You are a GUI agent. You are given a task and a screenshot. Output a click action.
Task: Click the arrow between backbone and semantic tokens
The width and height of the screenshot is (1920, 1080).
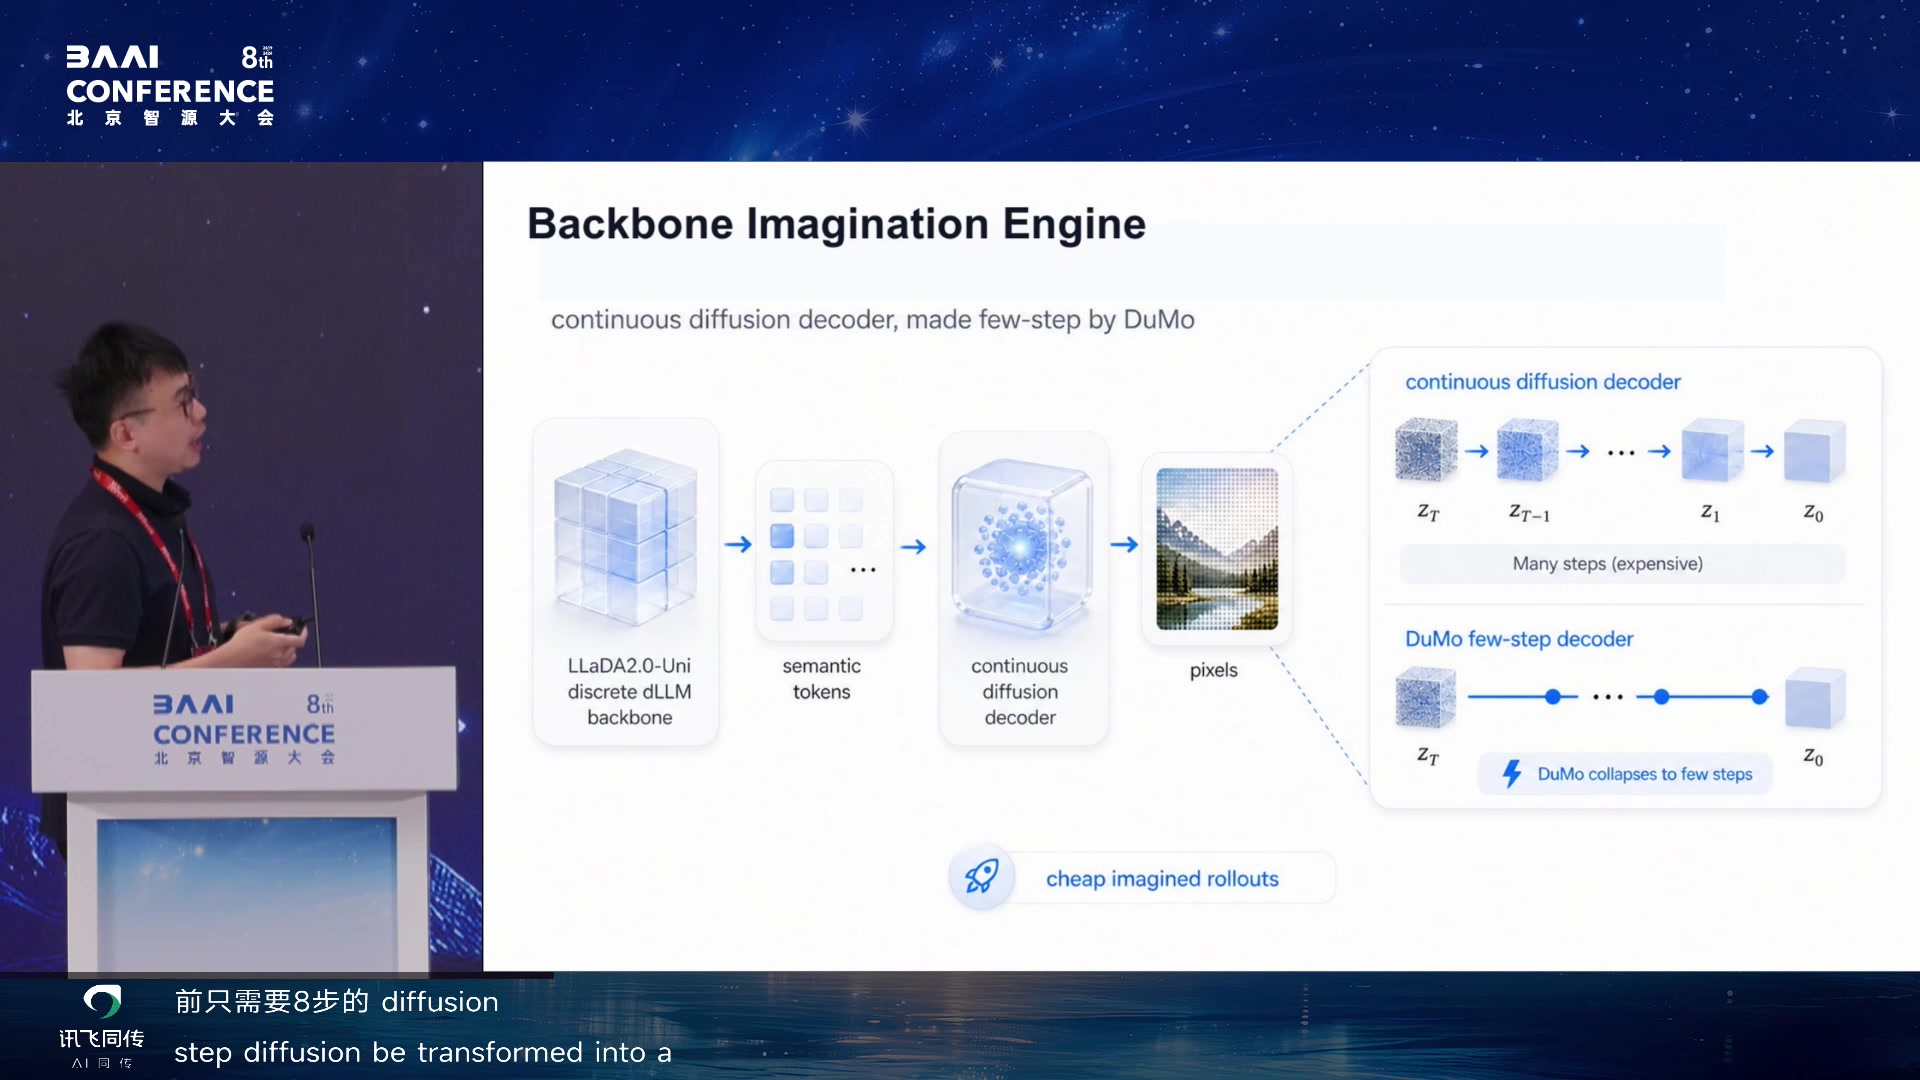738,544
